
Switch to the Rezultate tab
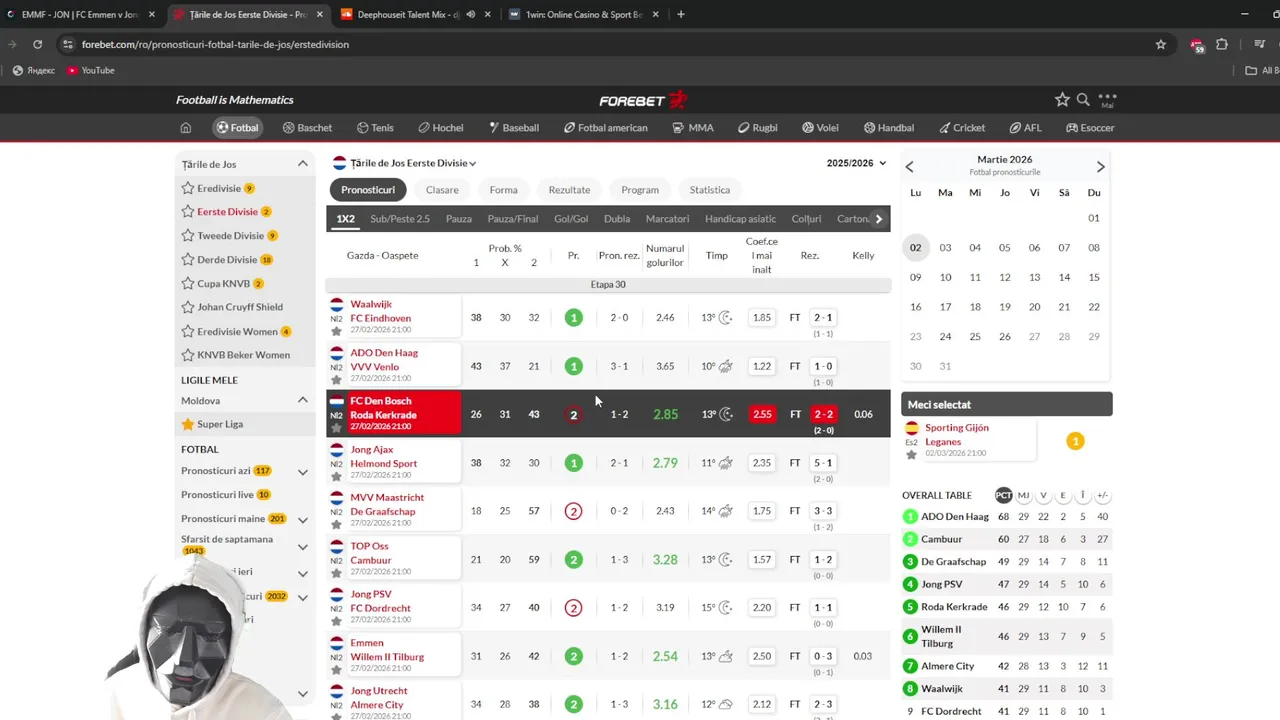point(569,190)
